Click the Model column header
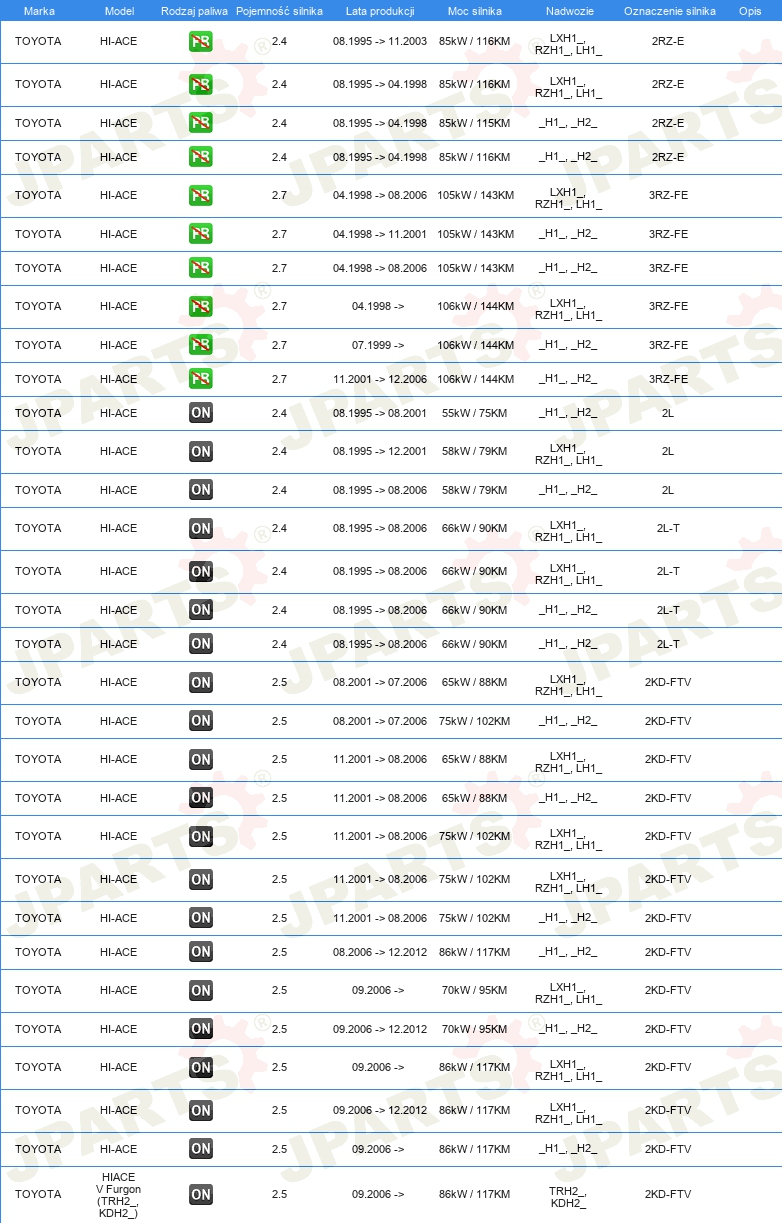This screenshot has width=782, height=1223. (x=119, y=10)
